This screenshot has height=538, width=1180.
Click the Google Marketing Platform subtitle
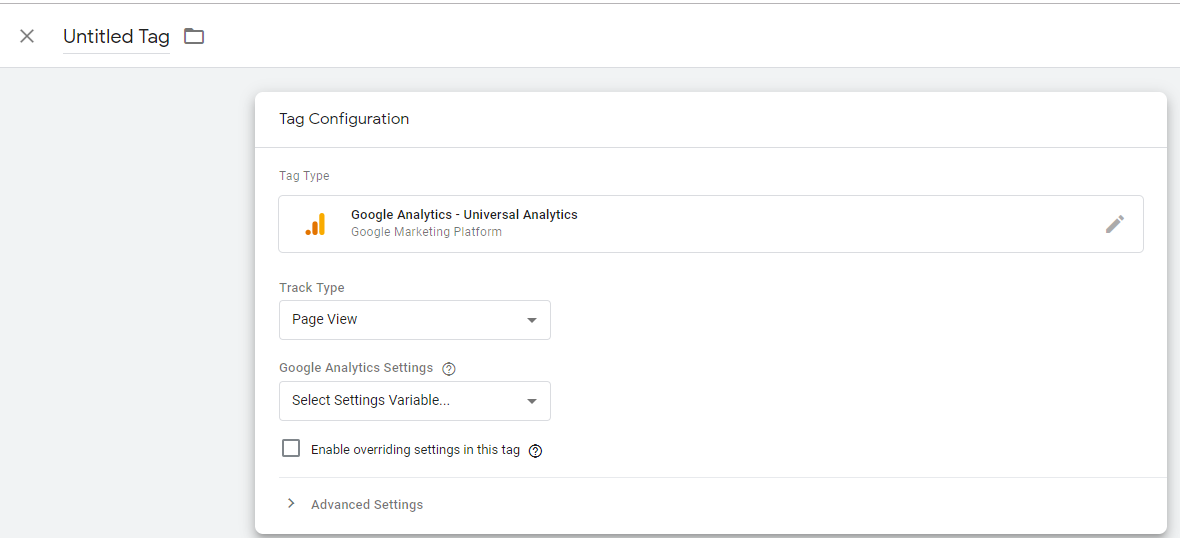pyautogui.click(x=426, y=232)
